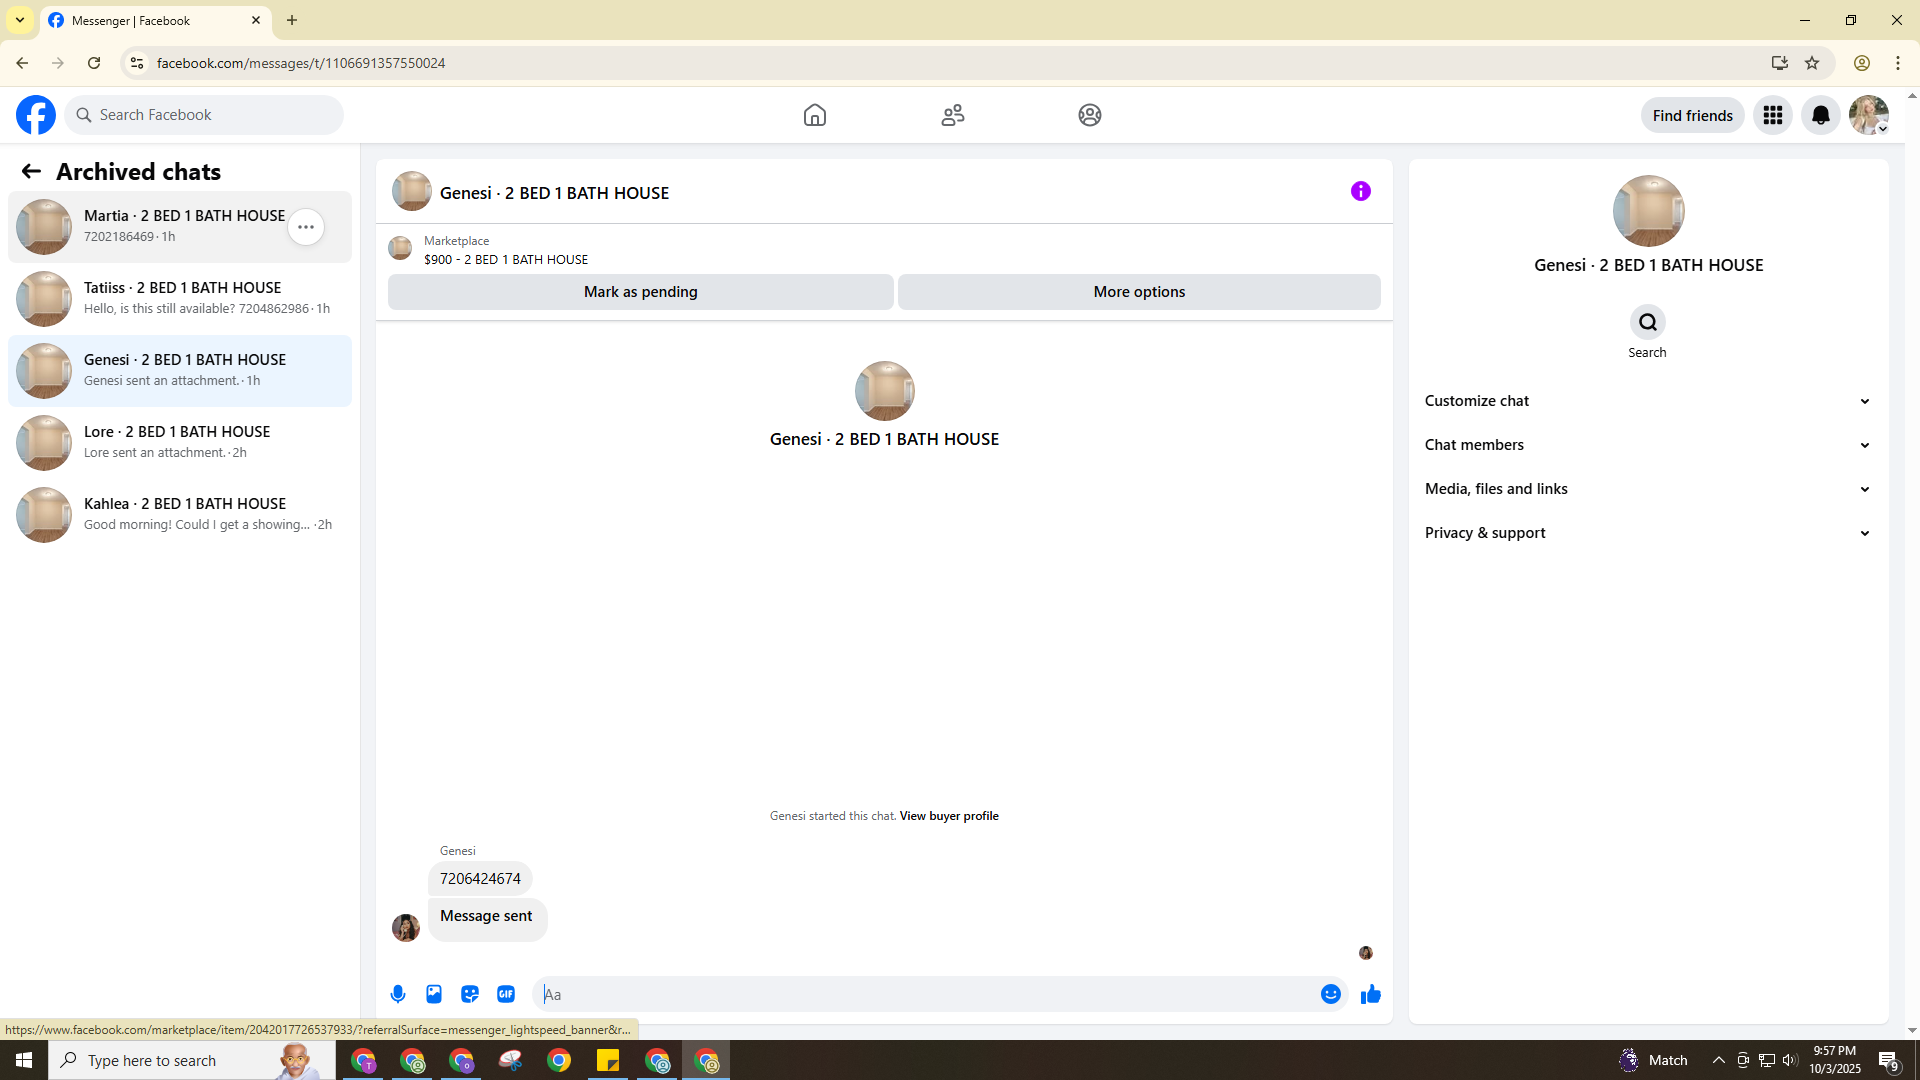Click Mark as pending
The width and height of the screenshot is (1920, 1080).
click(641, 292)
